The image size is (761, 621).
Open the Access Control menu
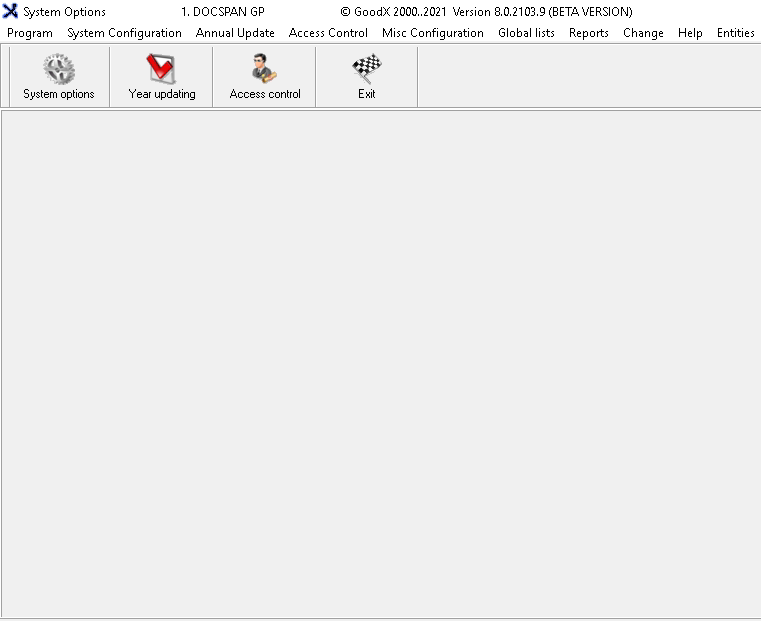point(328,33)
